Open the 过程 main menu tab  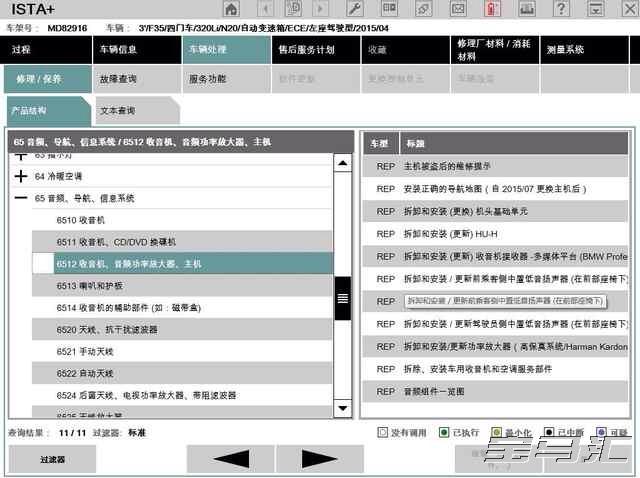click(x=46, y=50)
